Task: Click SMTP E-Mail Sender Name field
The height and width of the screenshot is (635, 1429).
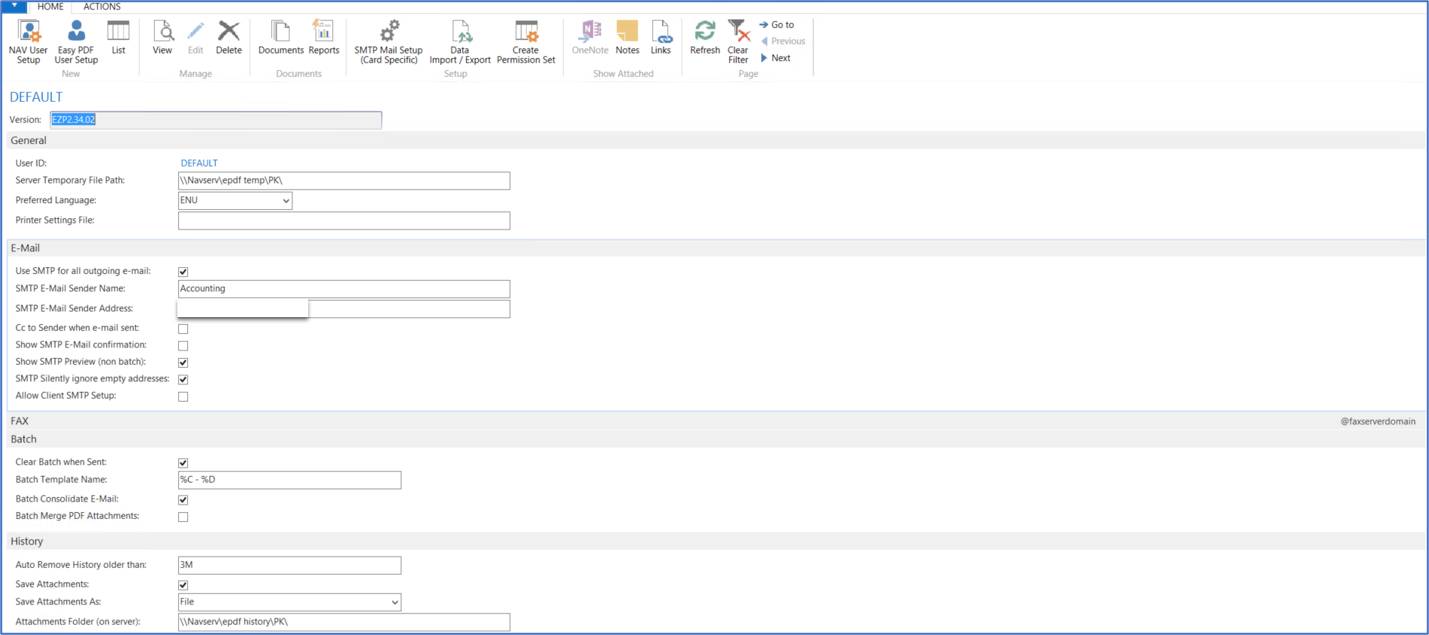Action: [344, 289]
